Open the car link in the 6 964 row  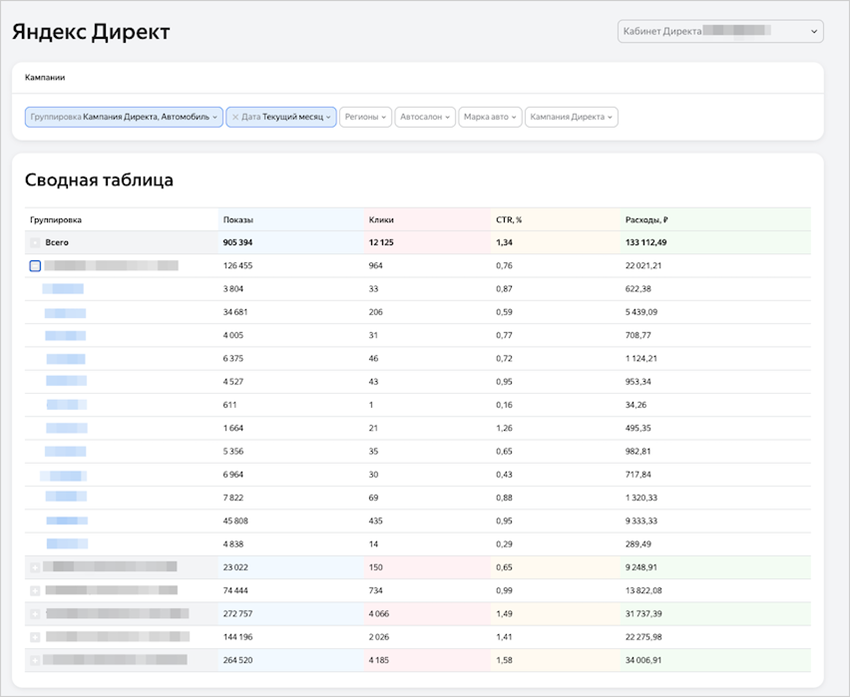pyautogui.click(x=63, y=476)
